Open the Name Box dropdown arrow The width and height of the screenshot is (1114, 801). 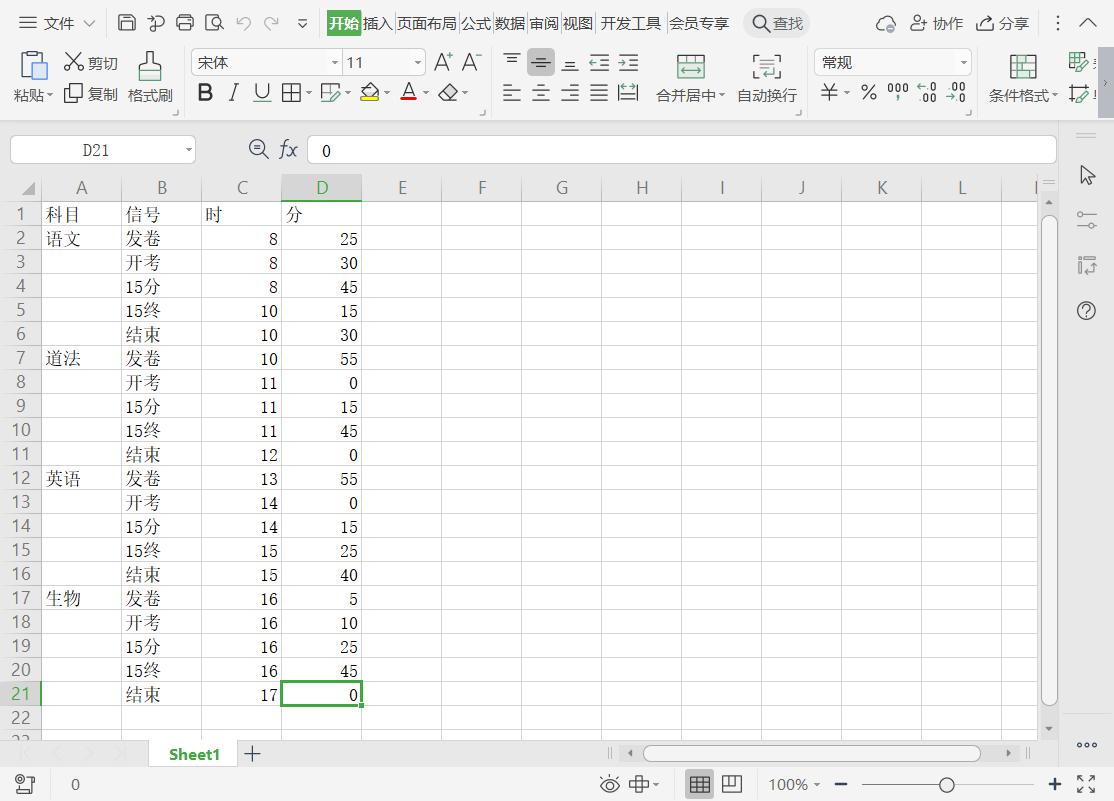(188, 150)
